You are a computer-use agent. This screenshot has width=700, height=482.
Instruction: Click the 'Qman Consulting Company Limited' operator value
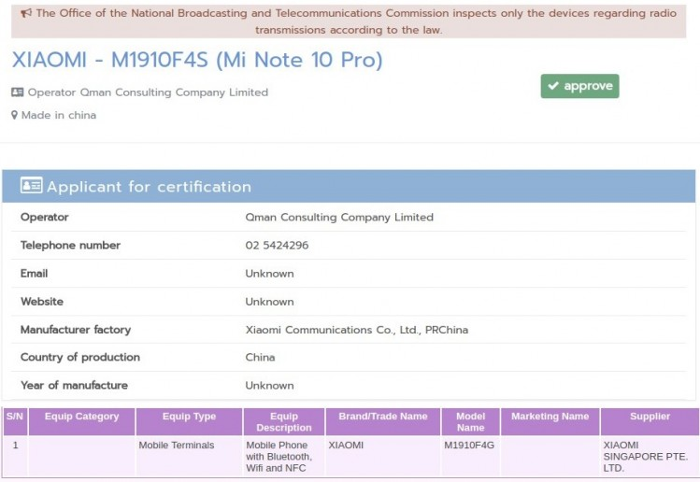339,217
